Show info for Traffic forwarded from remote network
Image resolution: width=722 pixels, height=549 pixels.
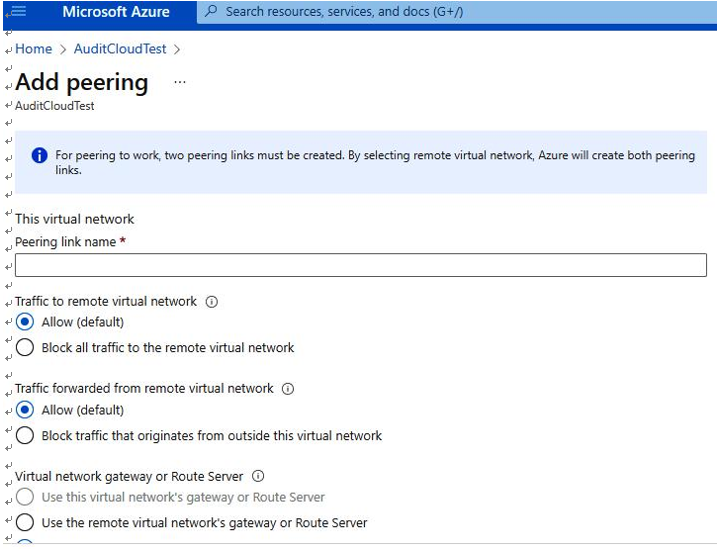coord(288,389)
